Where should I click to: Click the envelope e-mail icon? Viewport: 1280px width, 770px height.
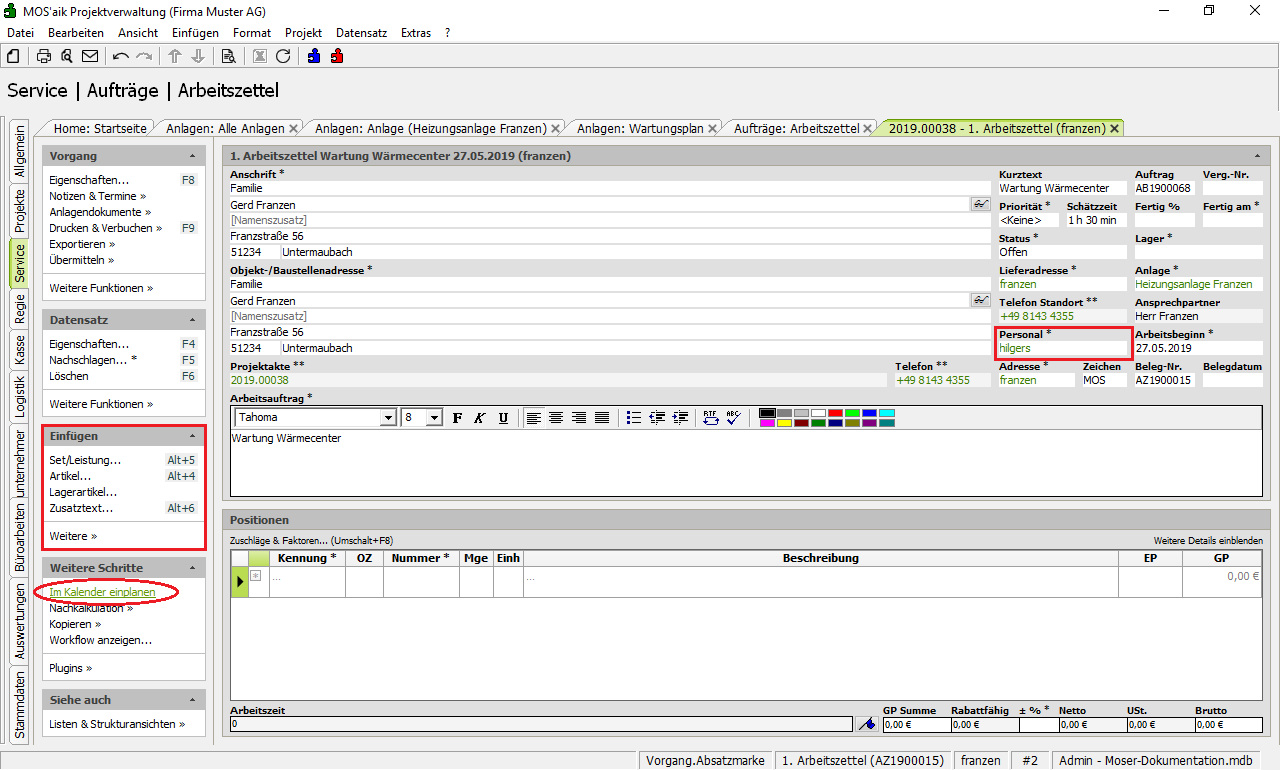click(90, 56)
